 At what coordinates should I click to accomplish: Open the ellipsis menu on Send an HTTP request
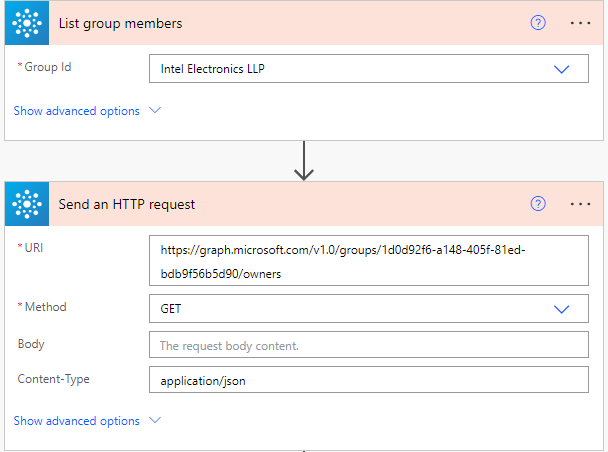point(580,204)
